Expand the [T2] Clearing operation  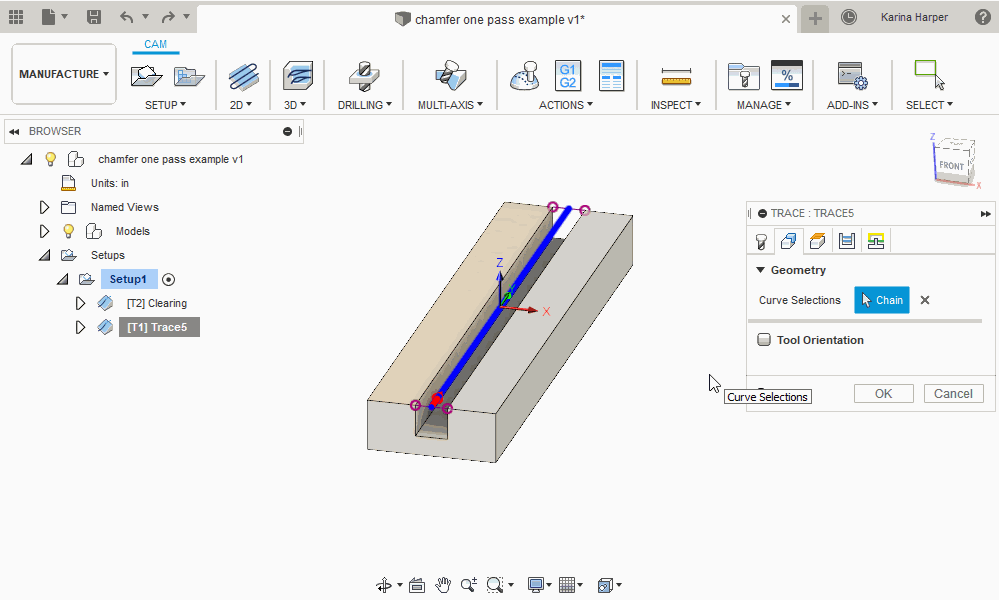pos(80,303)
